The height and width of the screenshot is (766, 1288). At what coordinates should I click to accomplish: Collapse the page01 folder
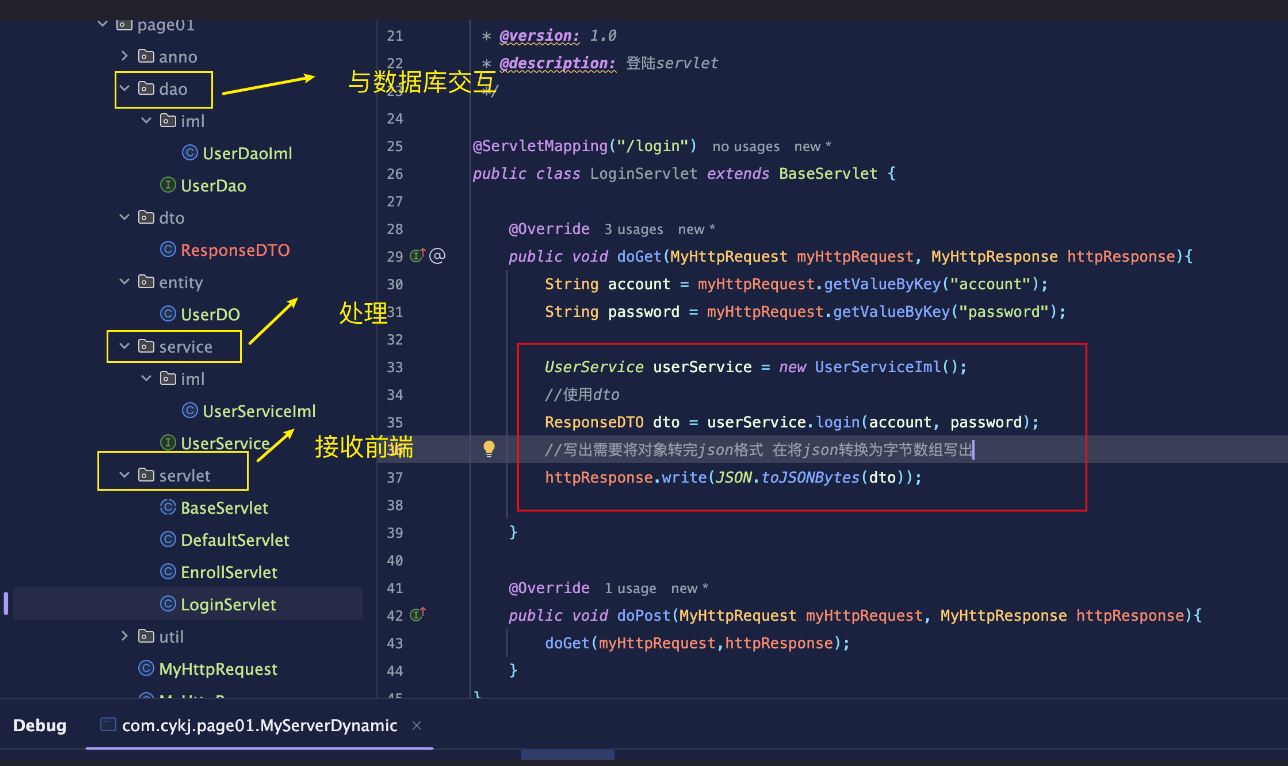[x=102, y=24]
